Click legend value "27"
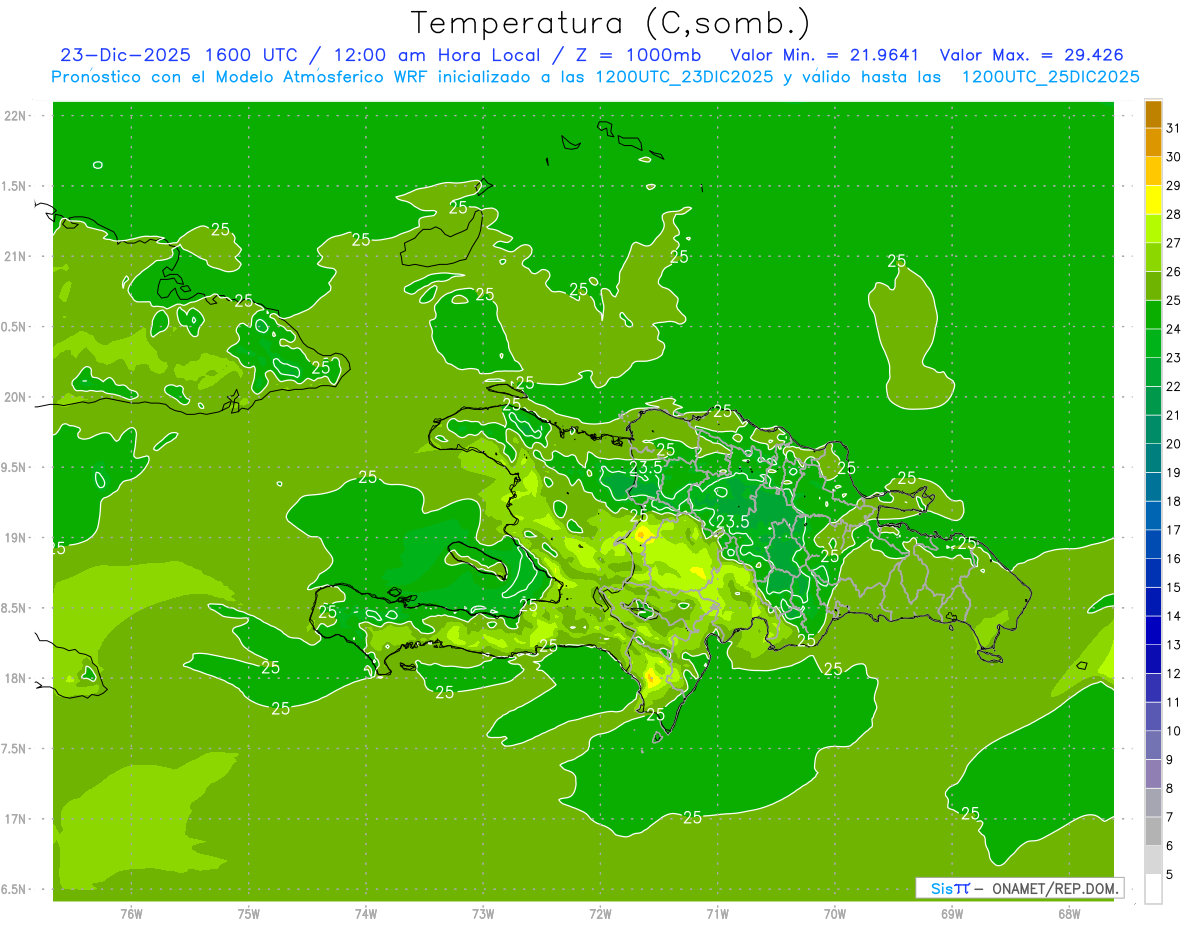Image resolution: width=1200 pixels, height=927 pixels. tap(1174, 243)
